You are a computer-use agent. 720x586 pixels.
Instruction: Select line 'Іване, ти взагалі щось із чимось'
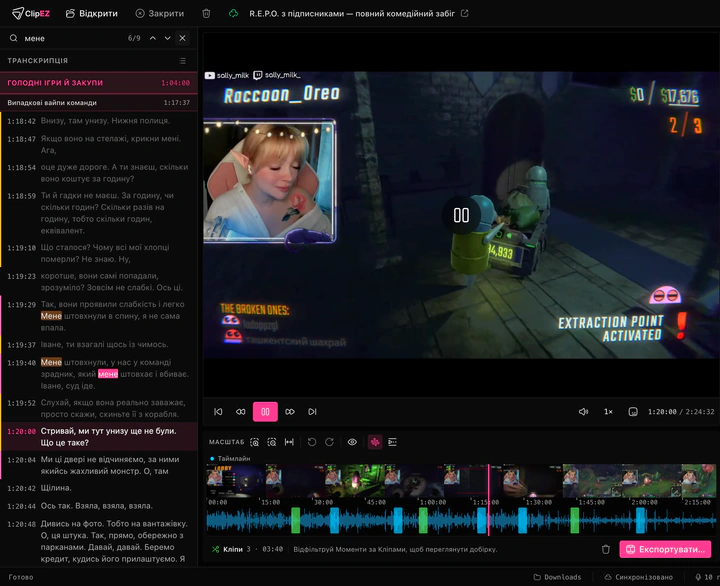[x=99, y=344]
